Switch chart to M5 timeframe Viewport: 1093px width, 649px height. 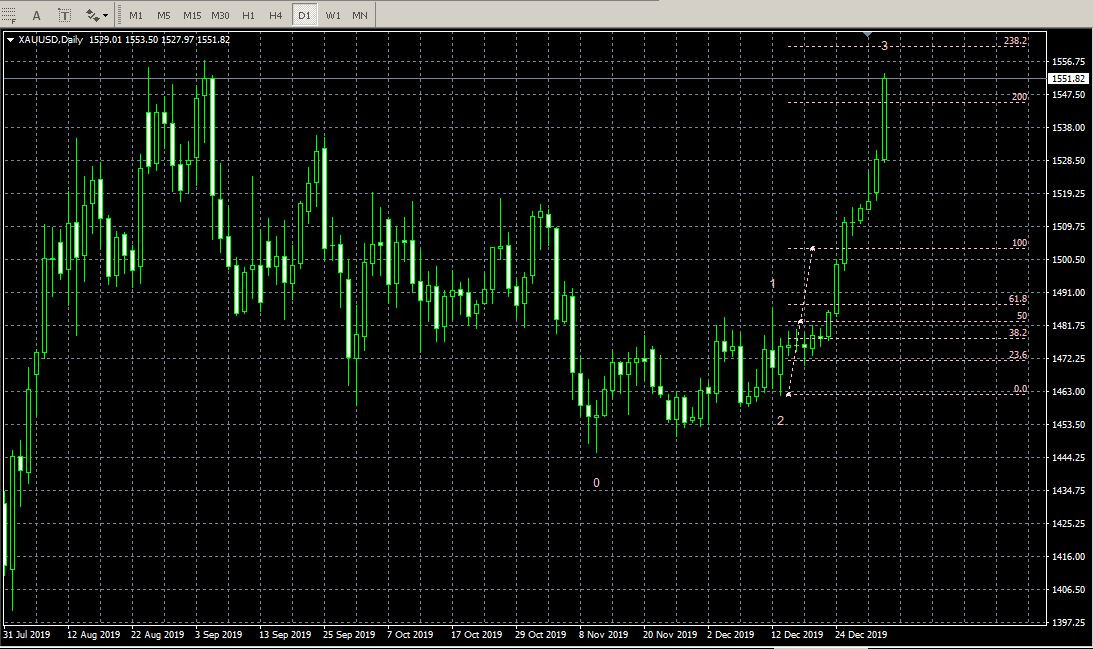point(164,15)
